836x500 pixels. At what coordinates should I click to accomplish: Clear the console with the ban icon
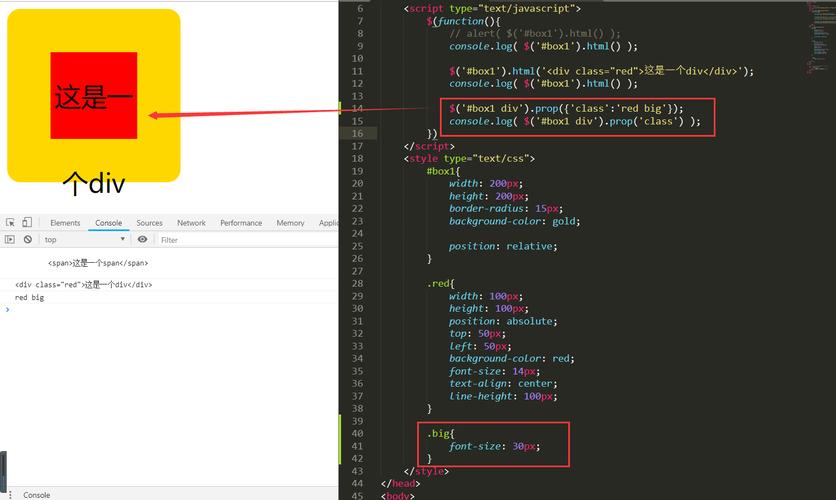(x=27, y=240)
